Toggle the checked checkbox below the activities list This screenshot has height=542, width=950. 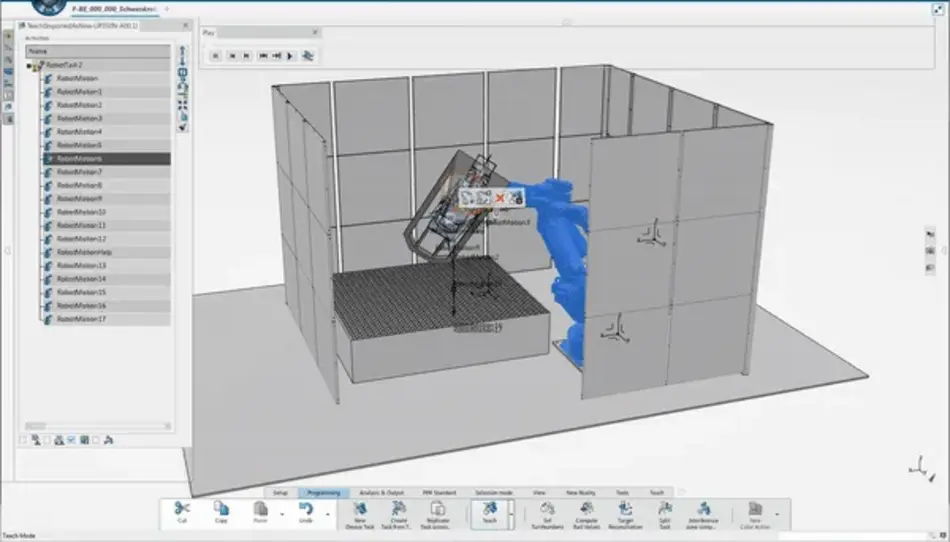tap(72, 440)
